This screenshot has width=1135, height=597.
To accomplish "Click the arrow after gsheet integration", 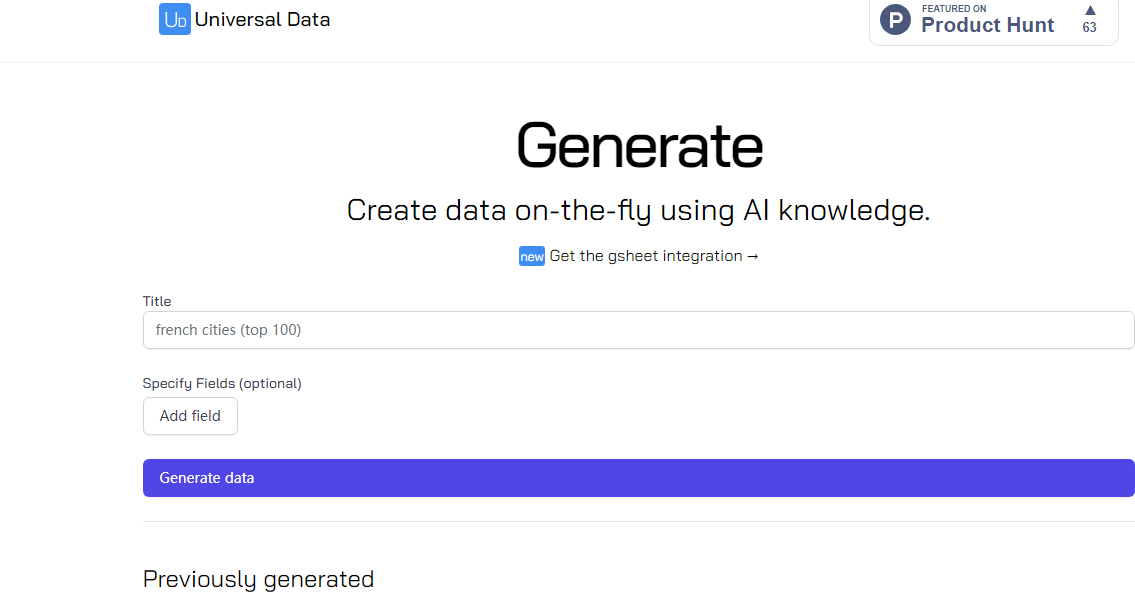I will 753,256.
